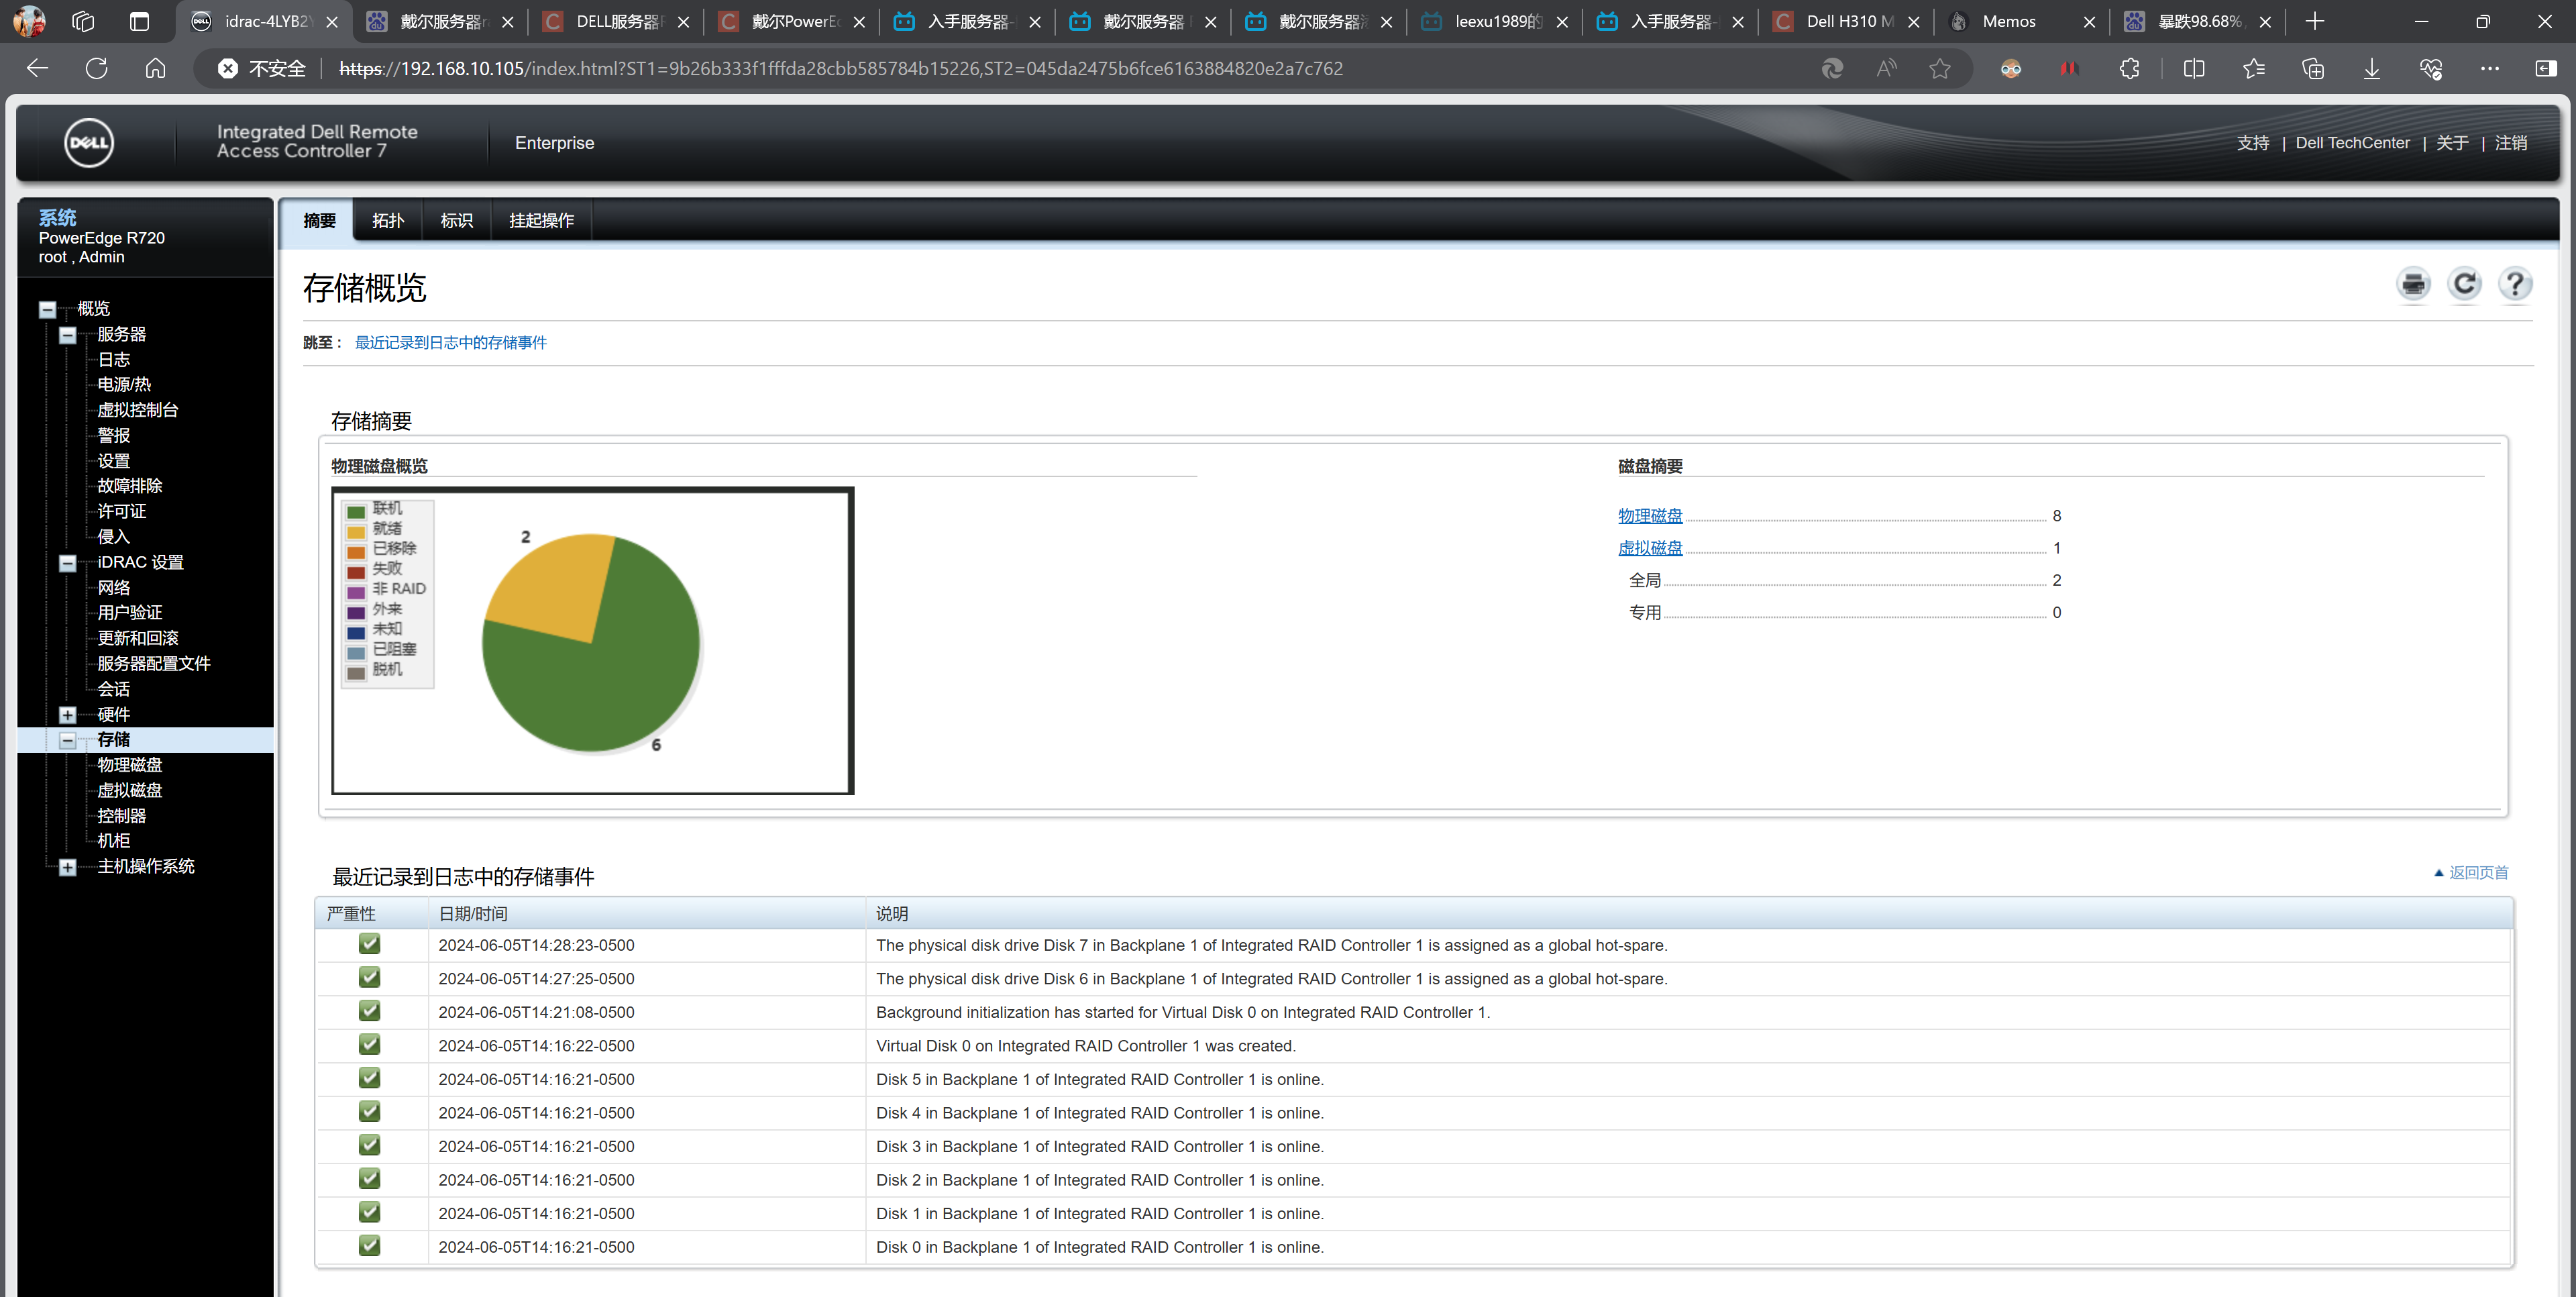Screen dimensions: 2576x1297
Task: Open browser extensions puzzle icon
Action: pos(2130,69)
